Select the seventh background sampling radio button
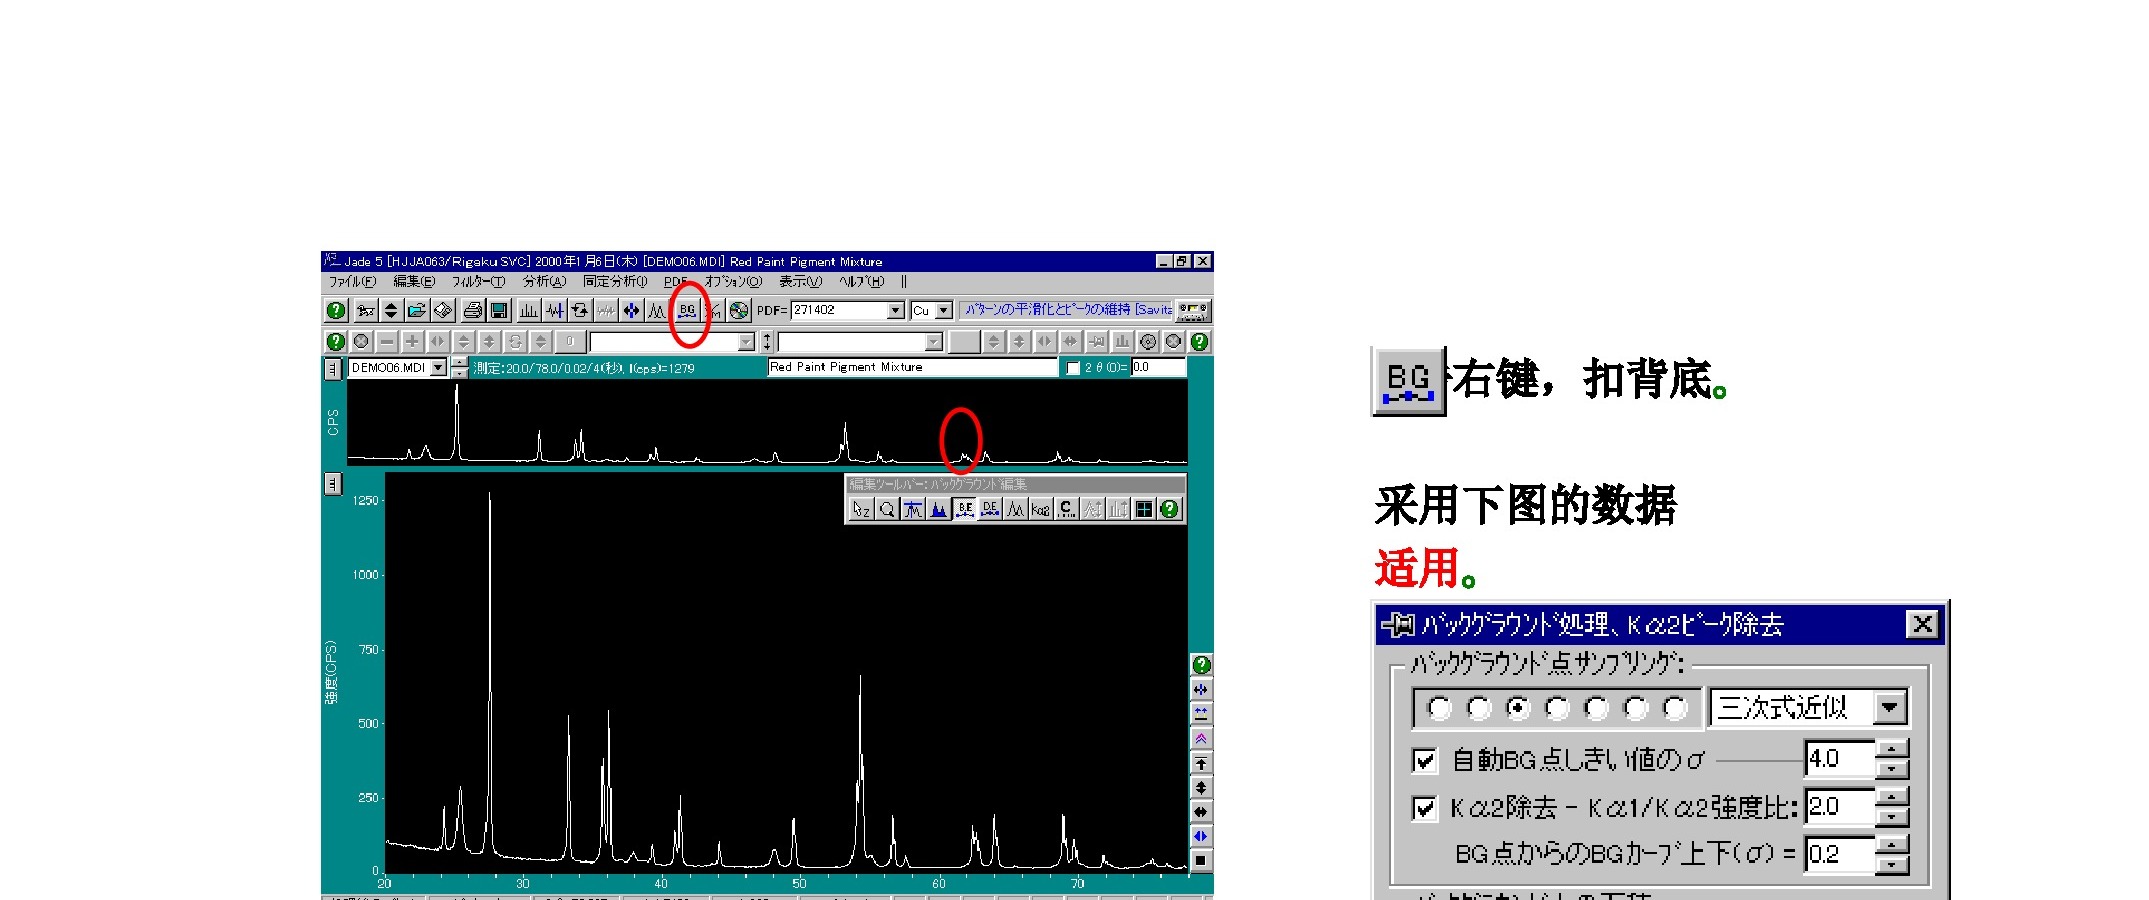Screen dimensions: 2149x900 coord(1676,708)
